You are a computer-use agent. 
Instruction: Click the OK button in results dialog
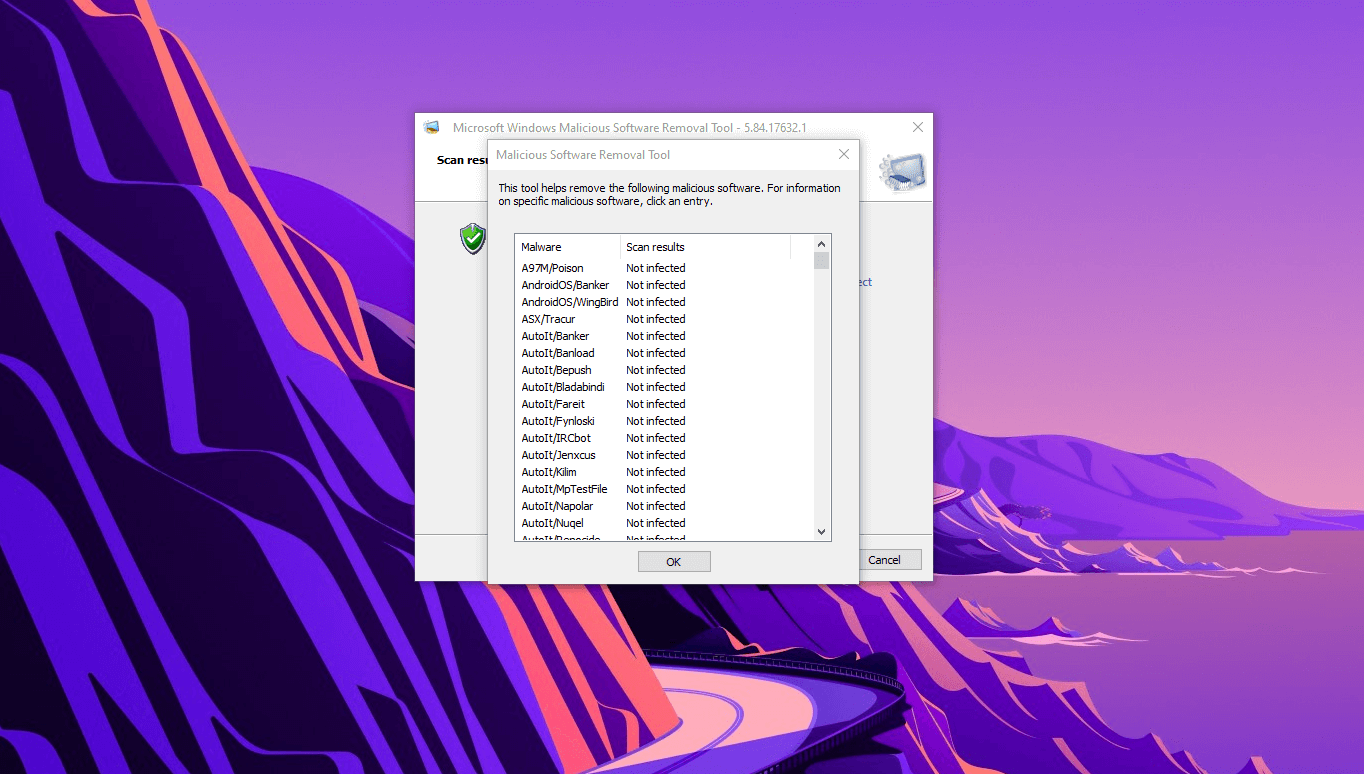pos(674,562)
